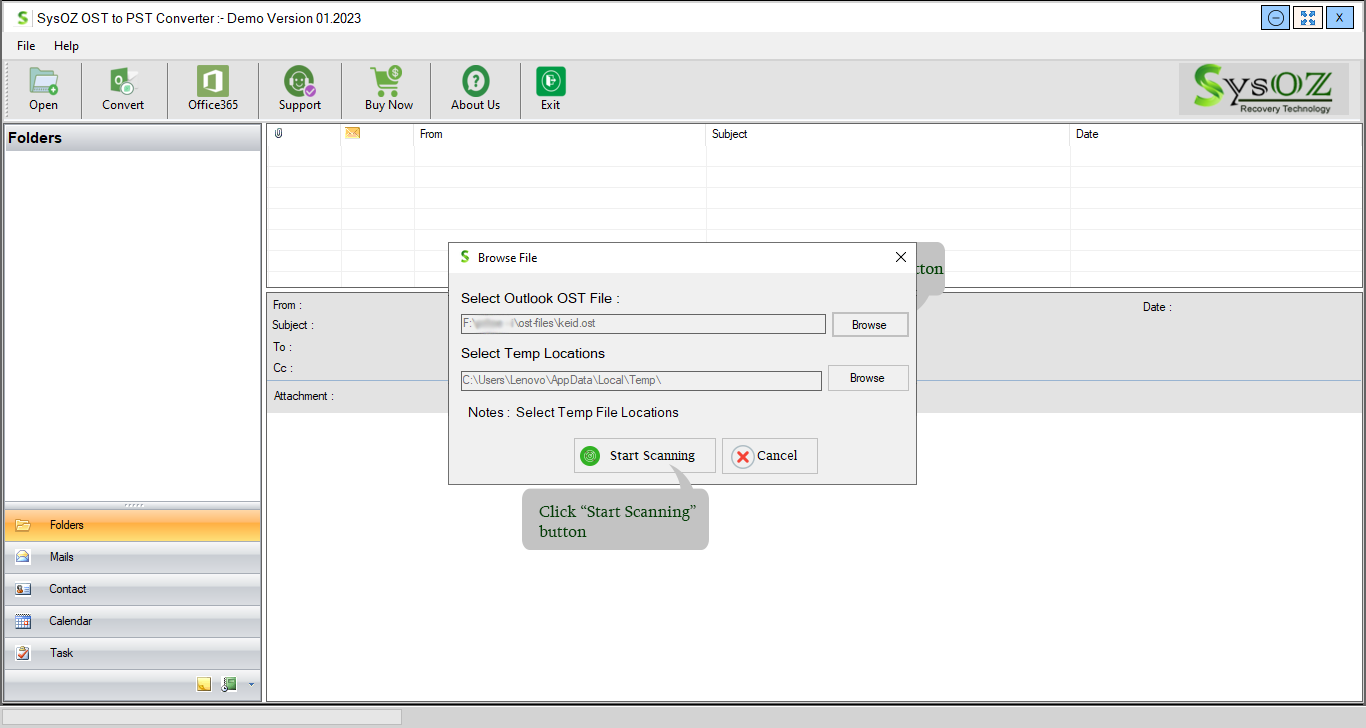Click the green Journal icon in navigation footer

[x=229, y=685]
